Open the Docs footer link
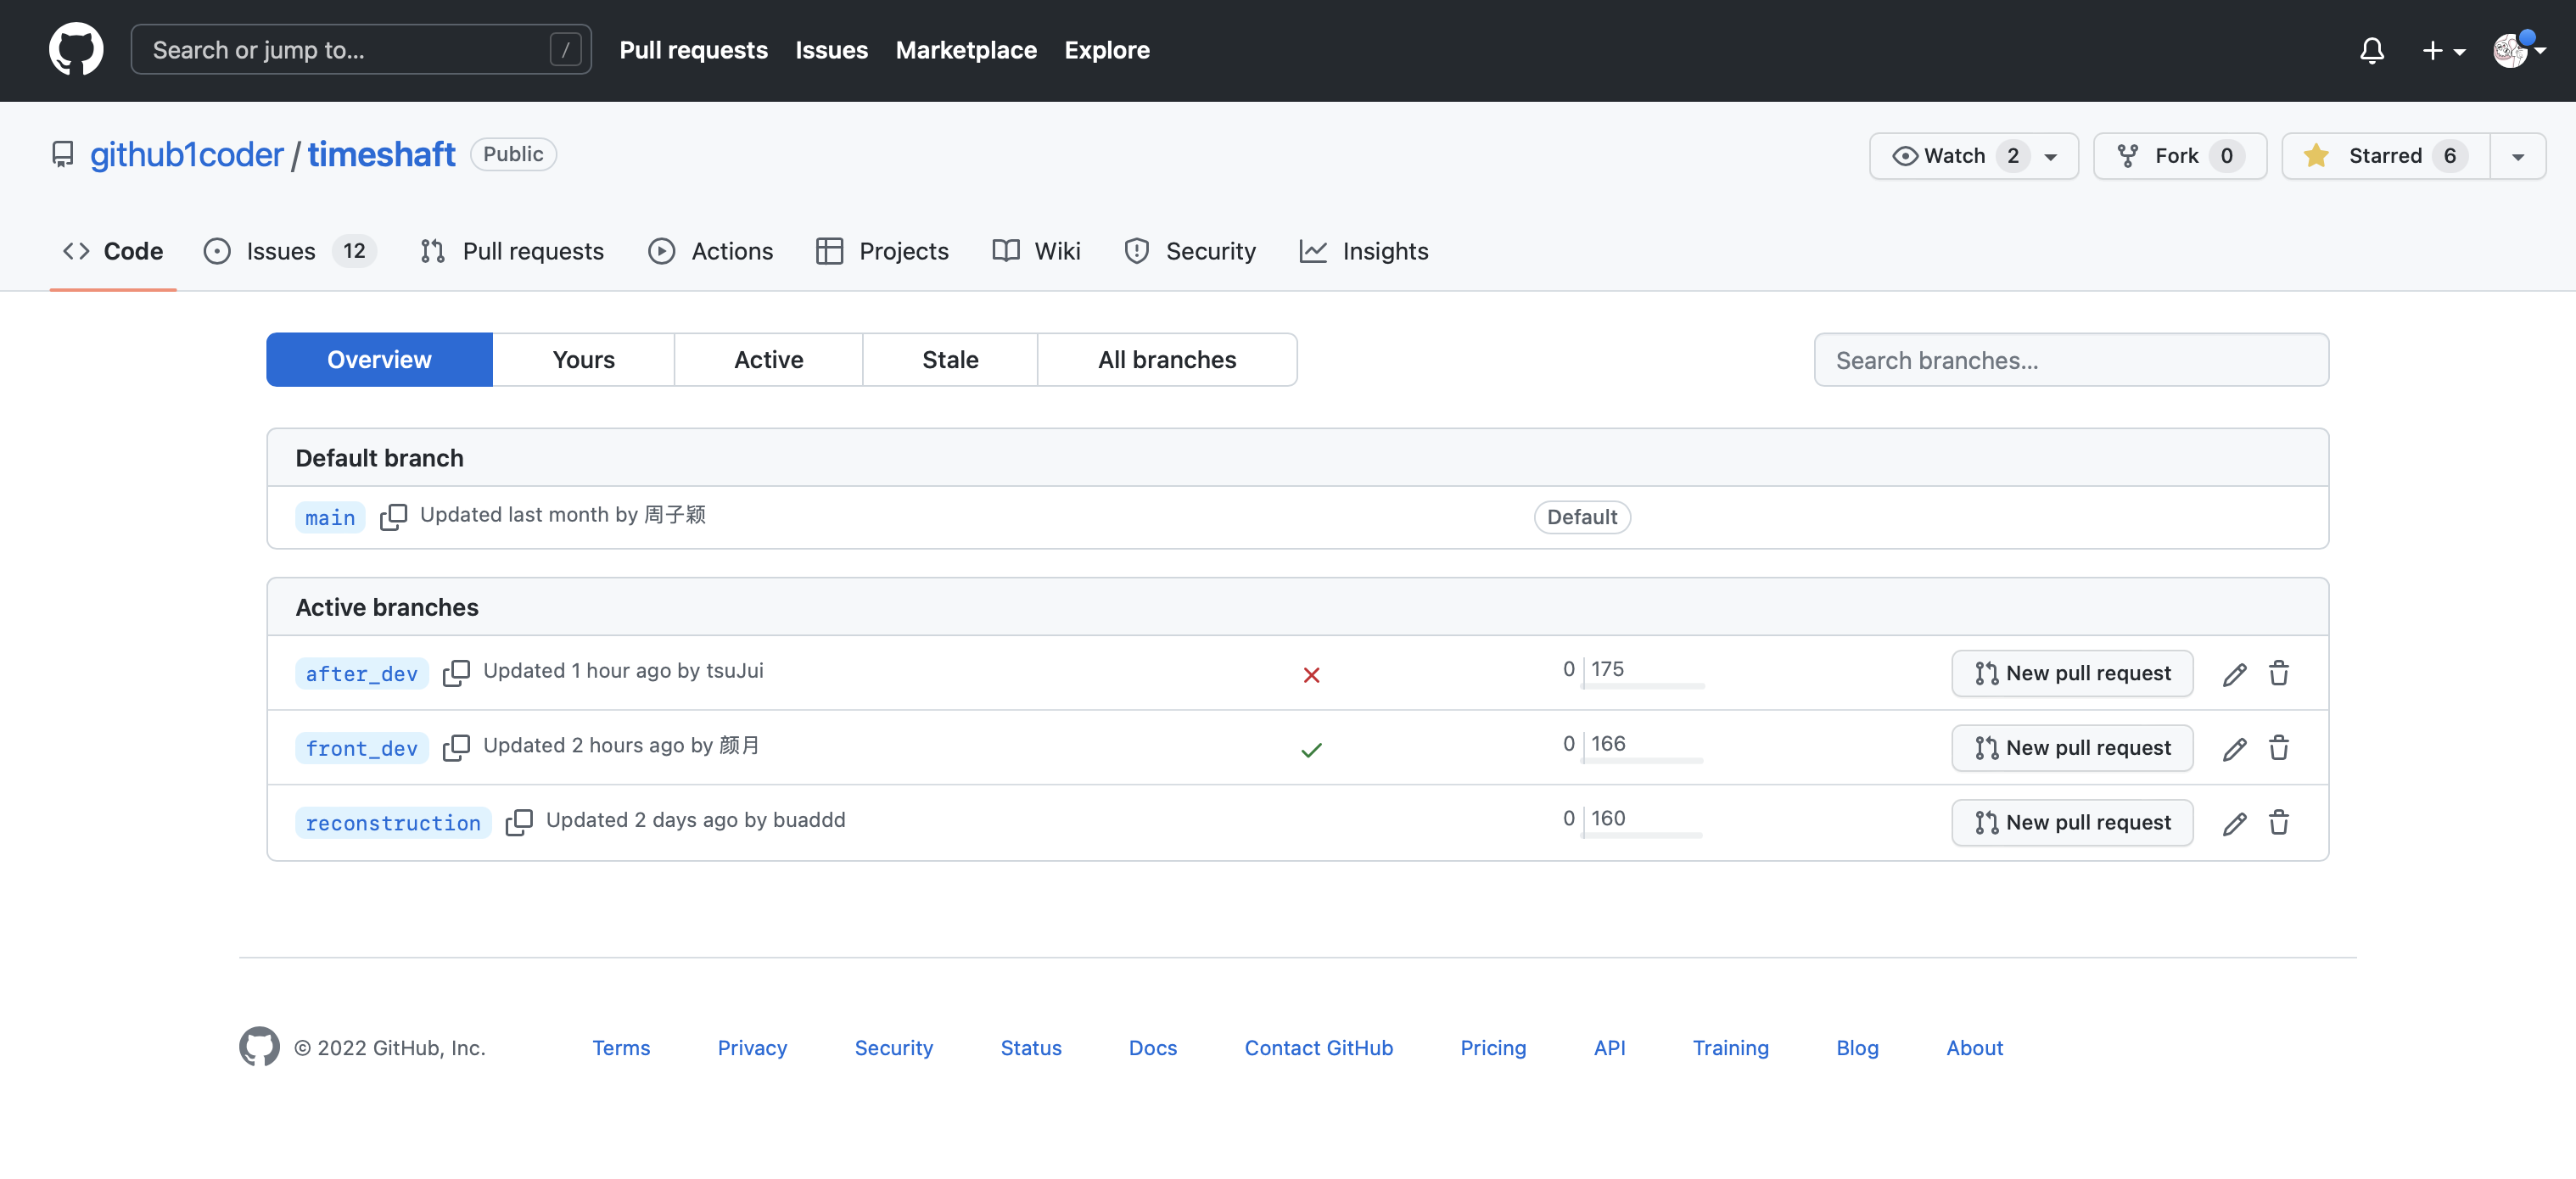Image resolution: width=2576 pixels, height=1179 pixels. (x=1152, y=1047)
